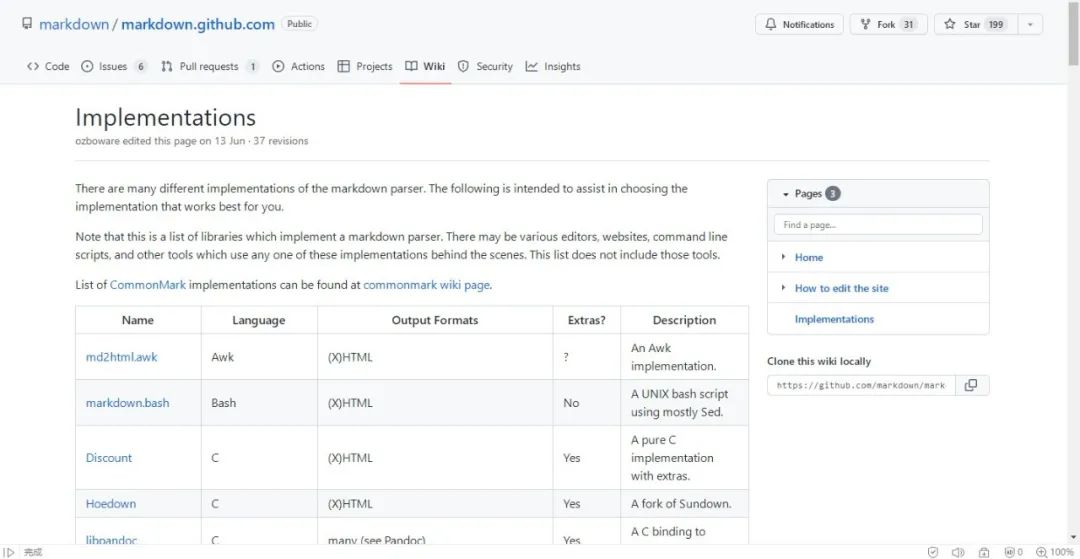
Task: Open the markdown.bash link
Action: coord(127,403)
